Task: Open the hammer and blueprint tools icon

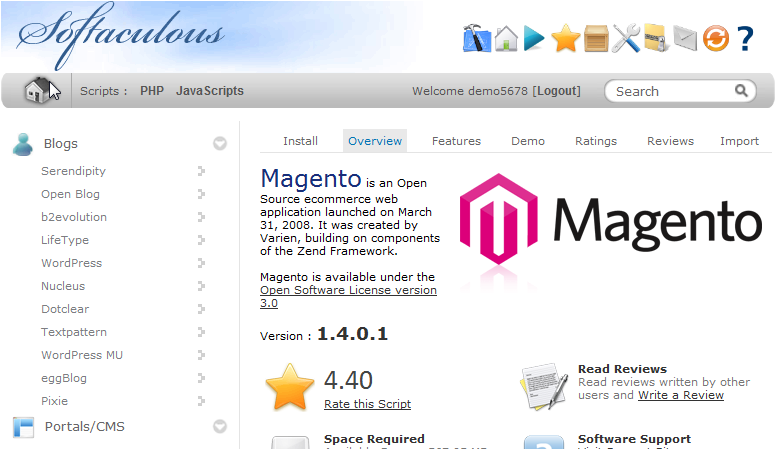Action: (477, 38)
